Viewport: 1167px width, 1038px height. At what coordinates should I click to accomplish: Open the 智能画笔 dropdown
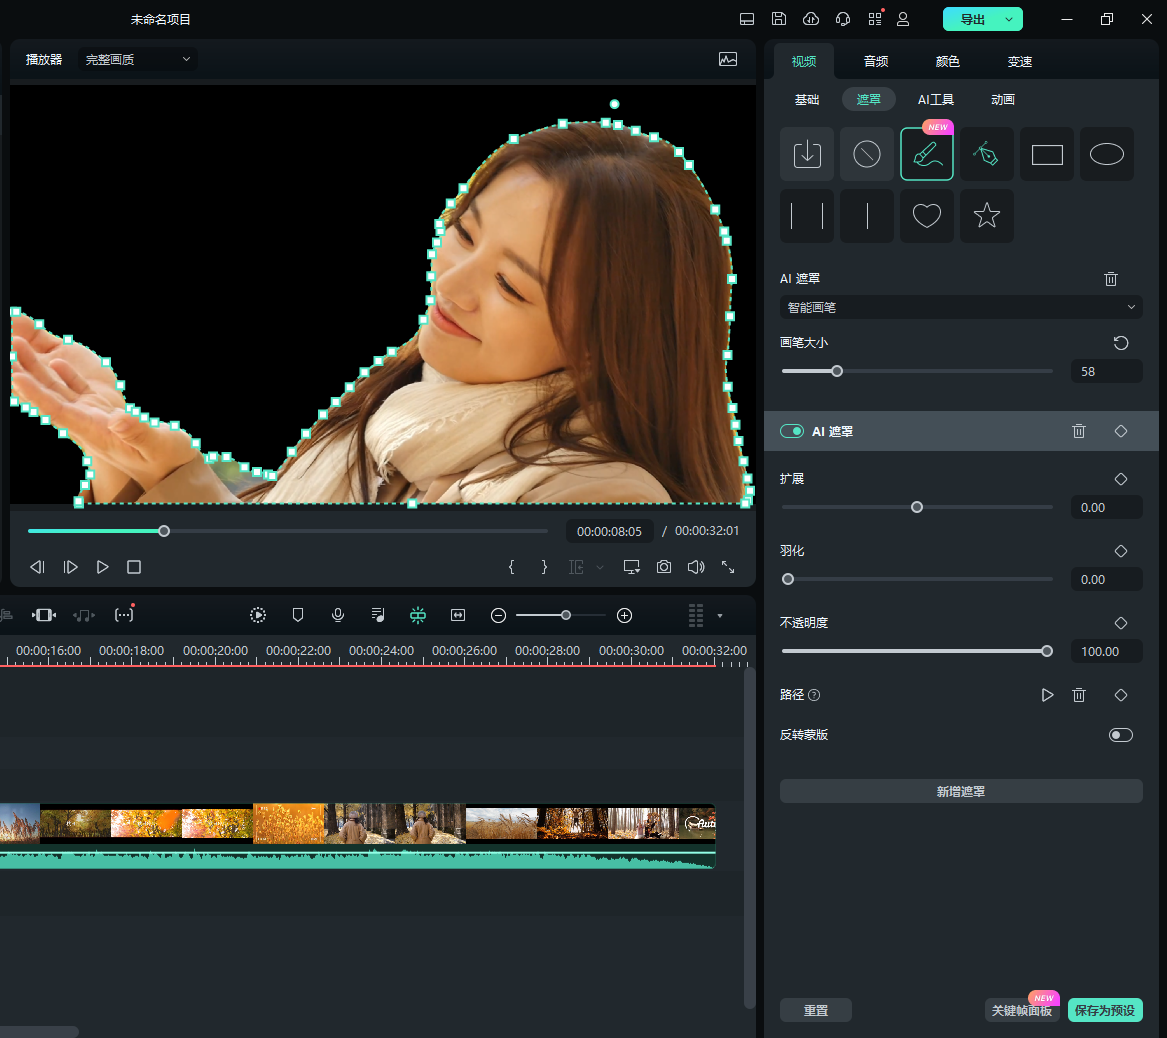click(960, 308)
